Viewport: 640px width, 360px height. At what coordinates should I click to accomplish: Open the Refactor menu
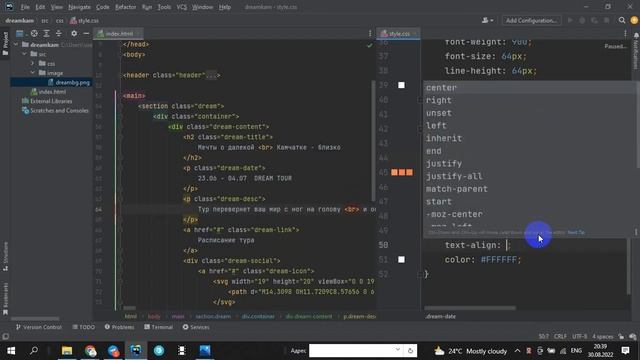(x=126, y=7)
